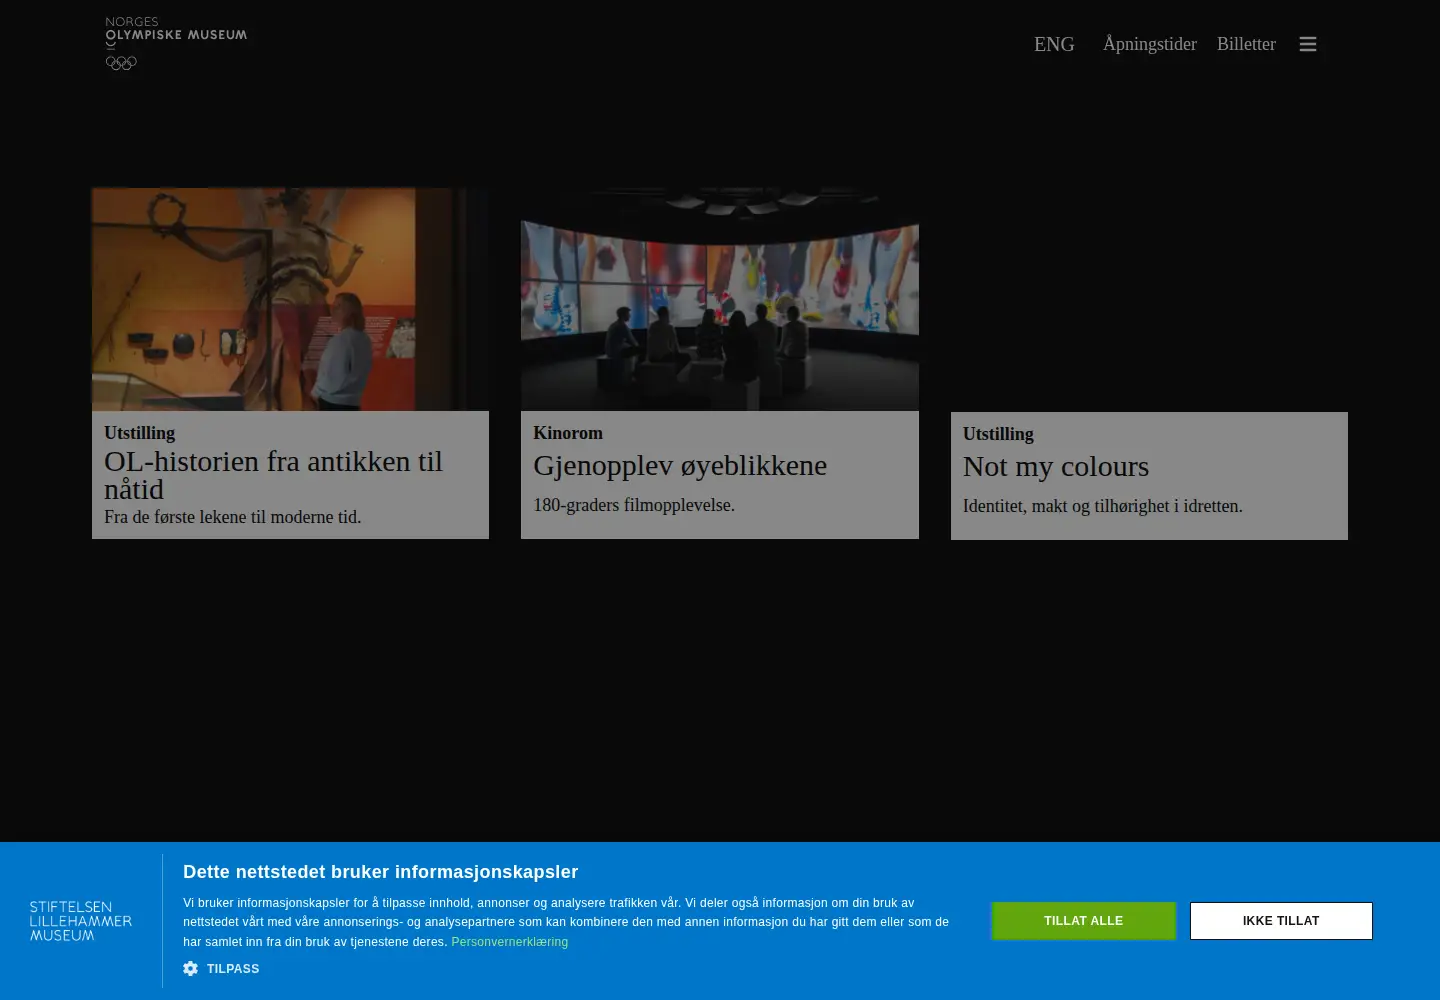Go to Billetter page
1440x1000 pixels.
[1246, 44]
